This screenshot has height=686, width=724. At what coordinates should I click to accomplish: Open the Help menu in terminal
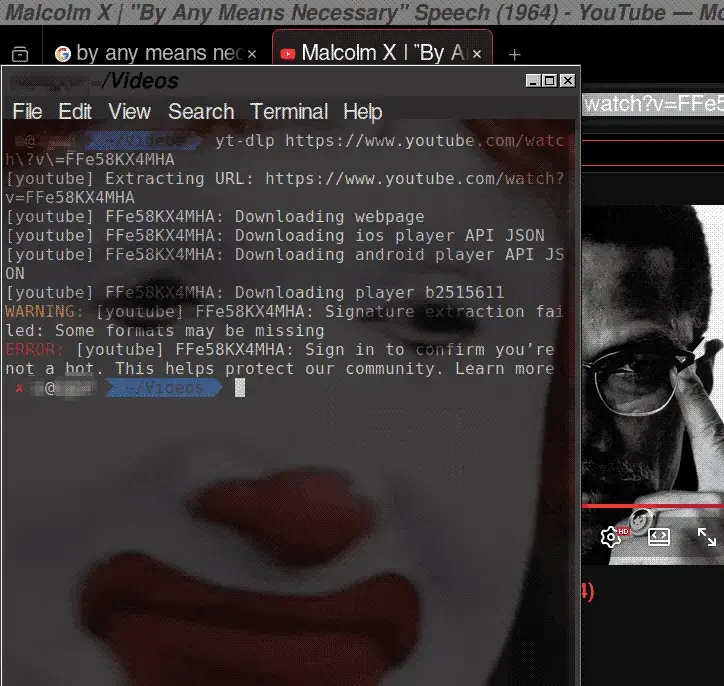pos(362,112)
